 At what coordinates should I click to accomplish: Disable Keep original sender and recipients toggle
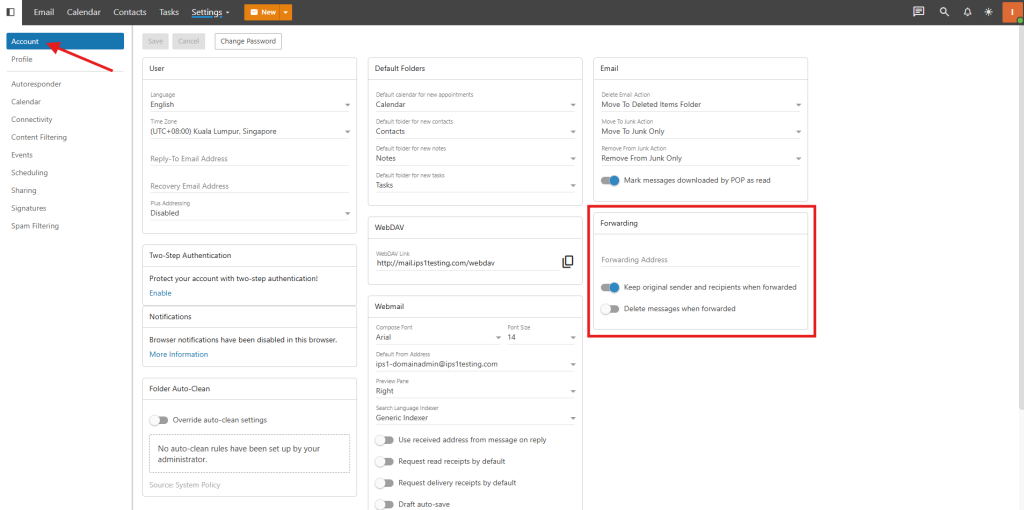coord(610,287)
